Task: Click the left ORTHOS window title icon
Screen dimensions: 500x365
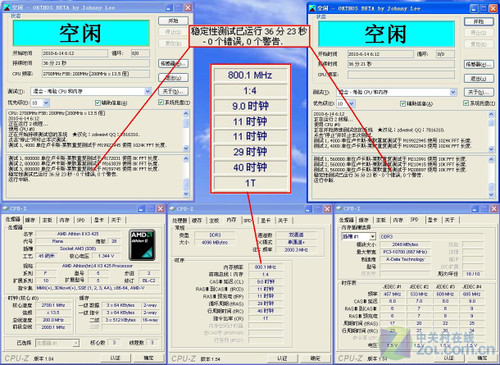Action: [x=7, y=7]
